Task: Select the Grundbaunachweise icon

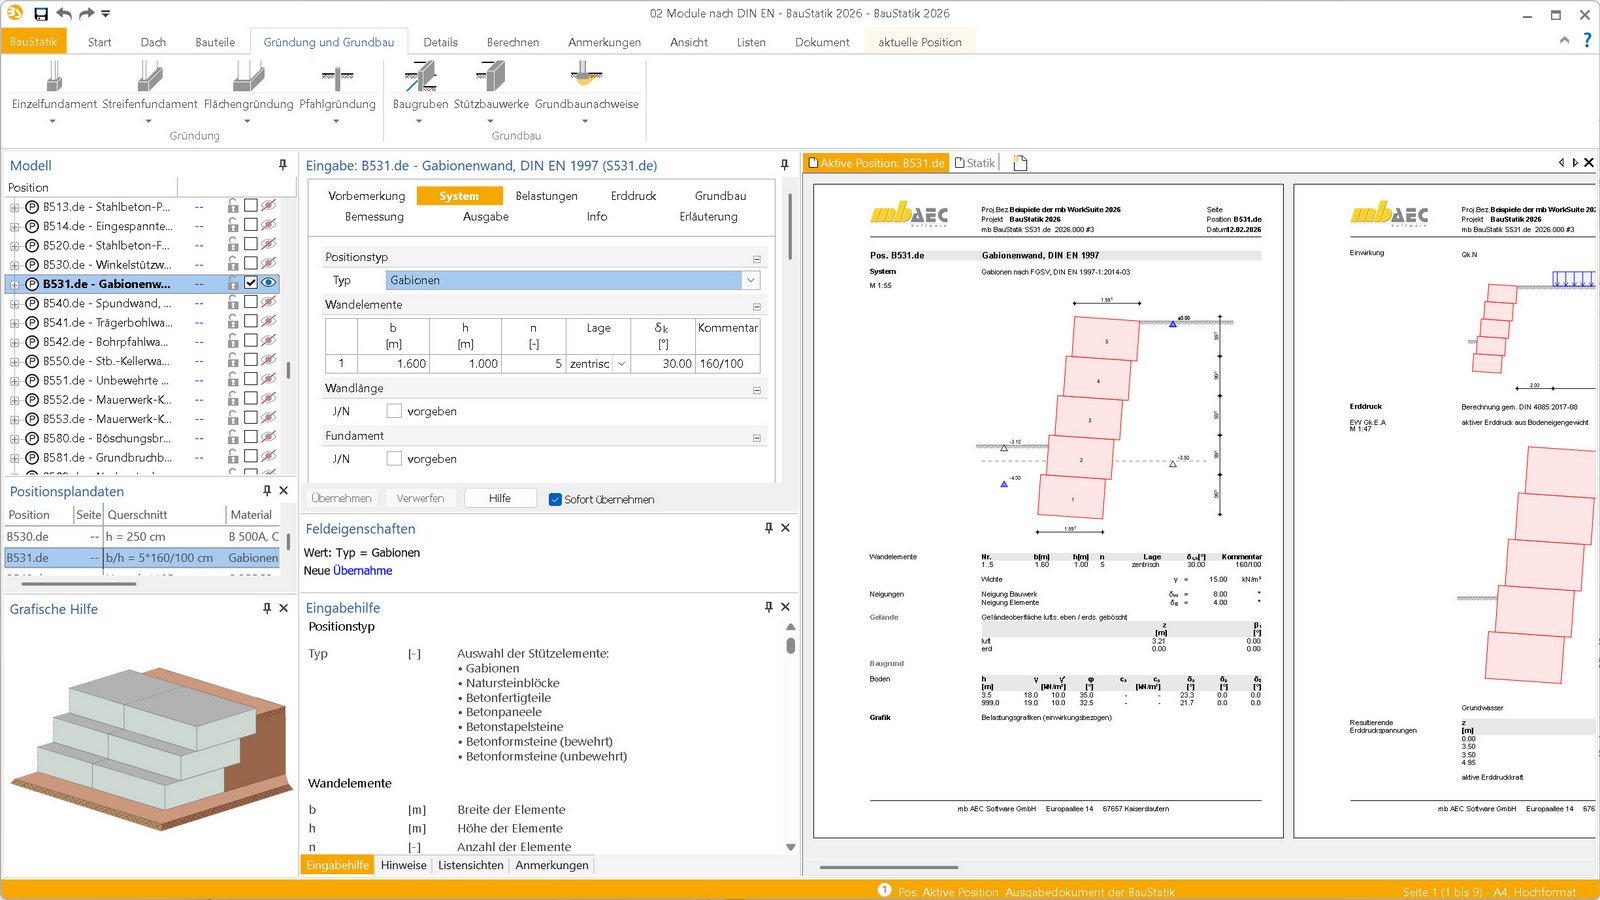Action: click(x=586, y=78)
